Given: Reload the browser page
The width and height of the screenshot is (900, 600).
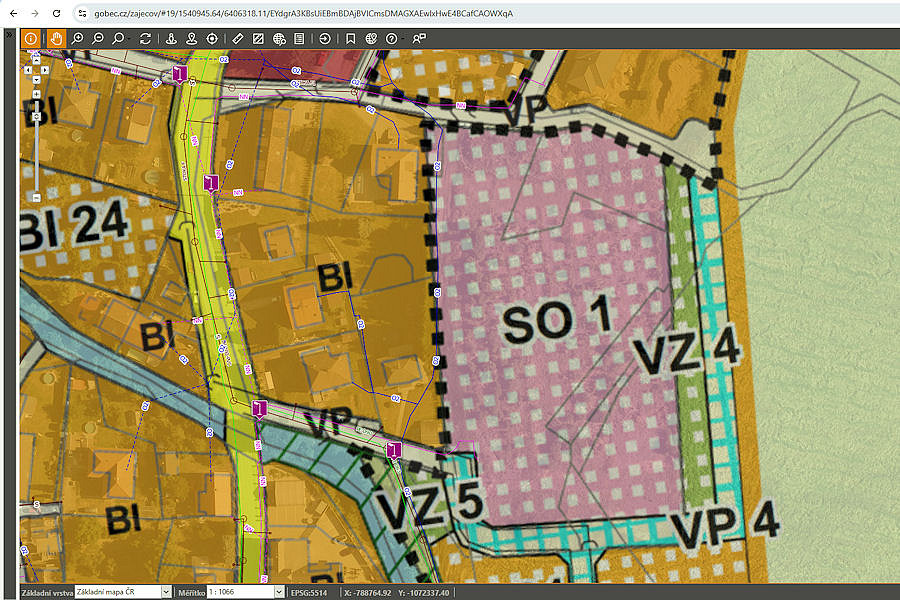Looking at the screenshot, I should (x=56, y=13).
